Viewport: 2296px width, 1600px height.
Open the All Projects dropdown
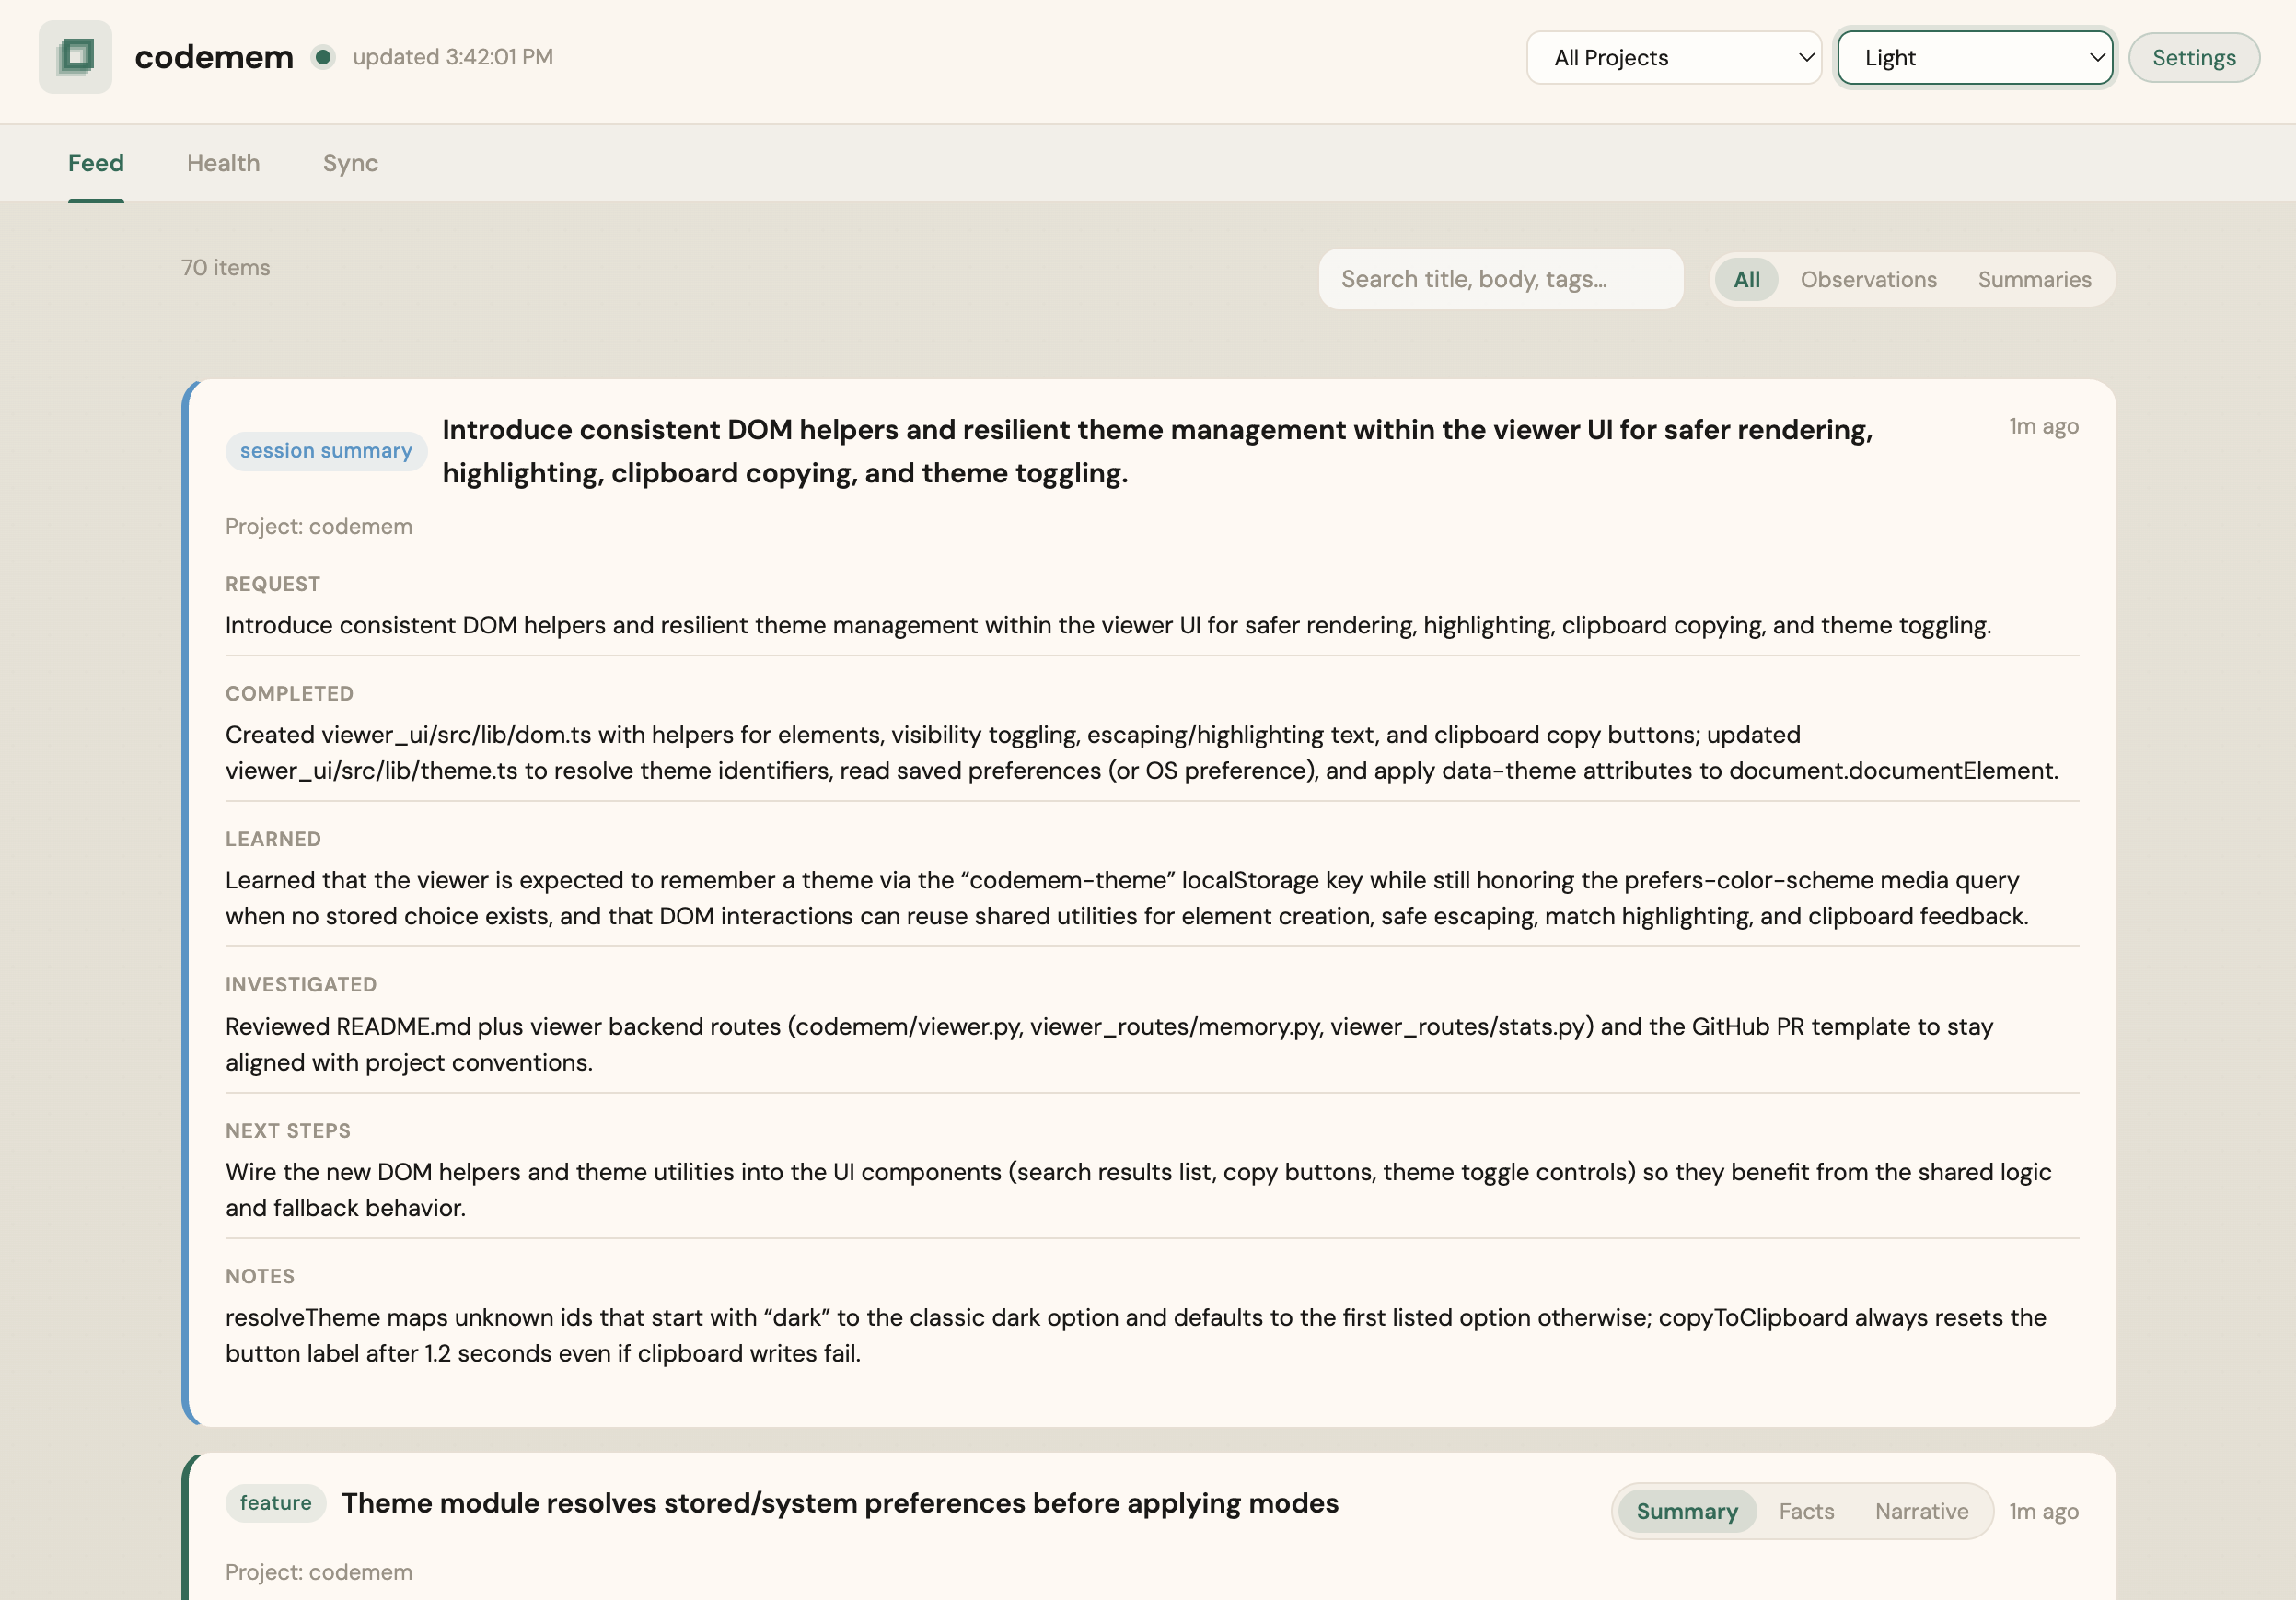(x=1673, y=58)
